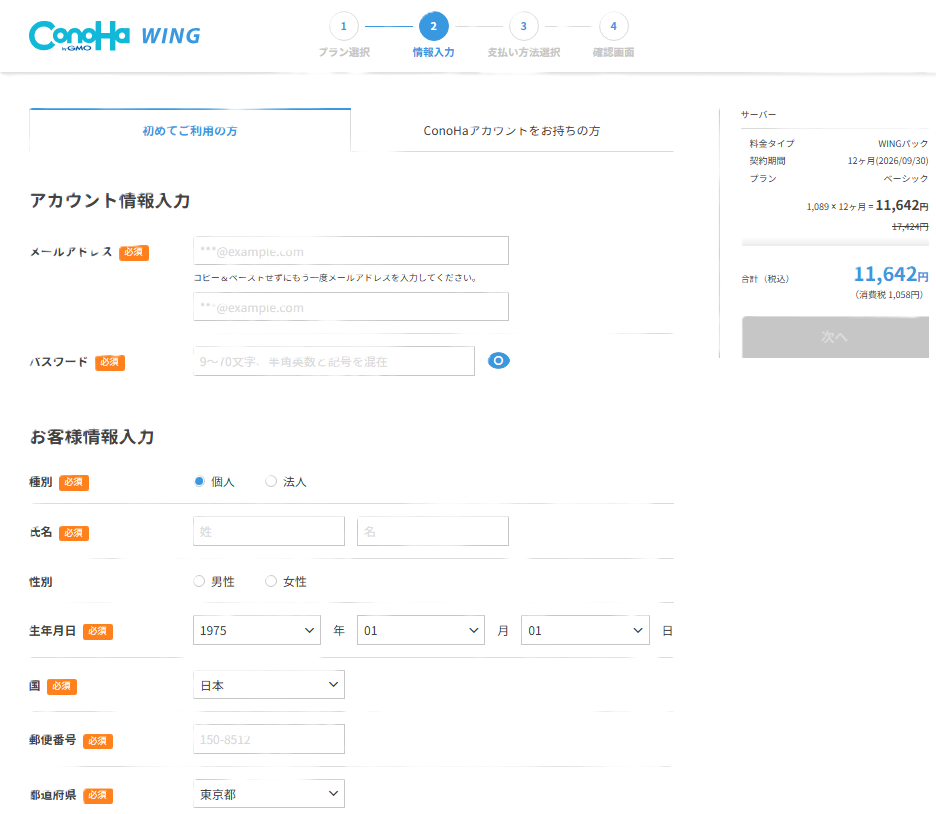Switch to ConoHaアカウントをお持ちの方 tab
Screen dimensions: 936x814
512,131
